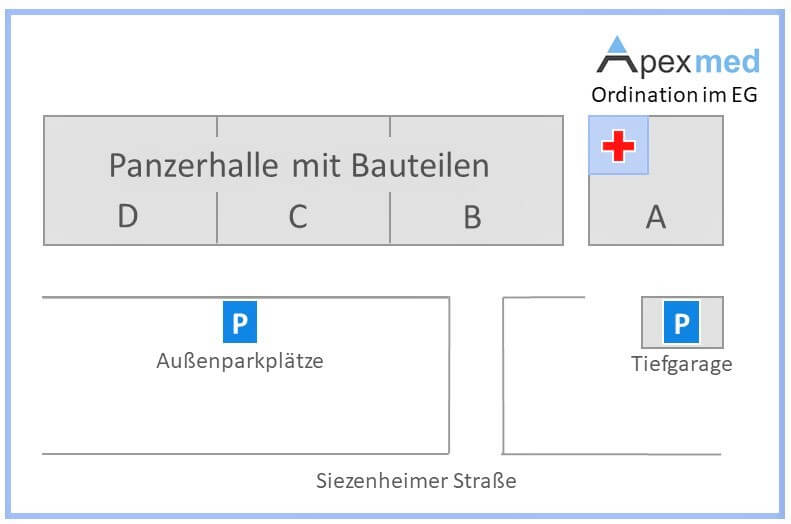Click the lower divider line between D and C
The width and height of the screenshot is (791, 524).
pos(217,218)
